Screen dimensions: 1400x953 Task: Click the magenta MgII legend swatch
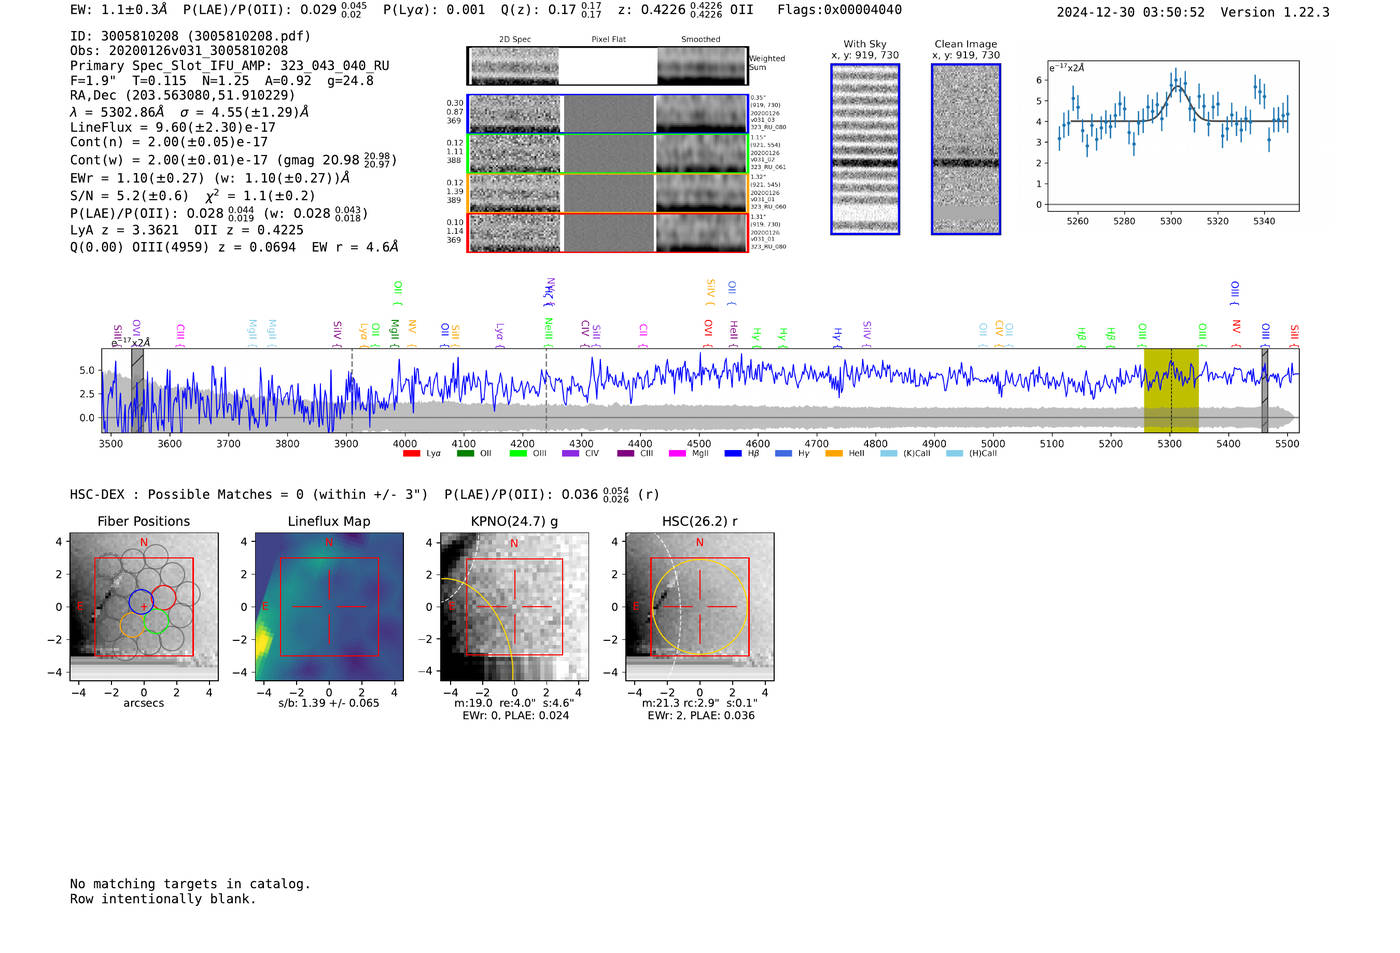(x=677, y=454)
